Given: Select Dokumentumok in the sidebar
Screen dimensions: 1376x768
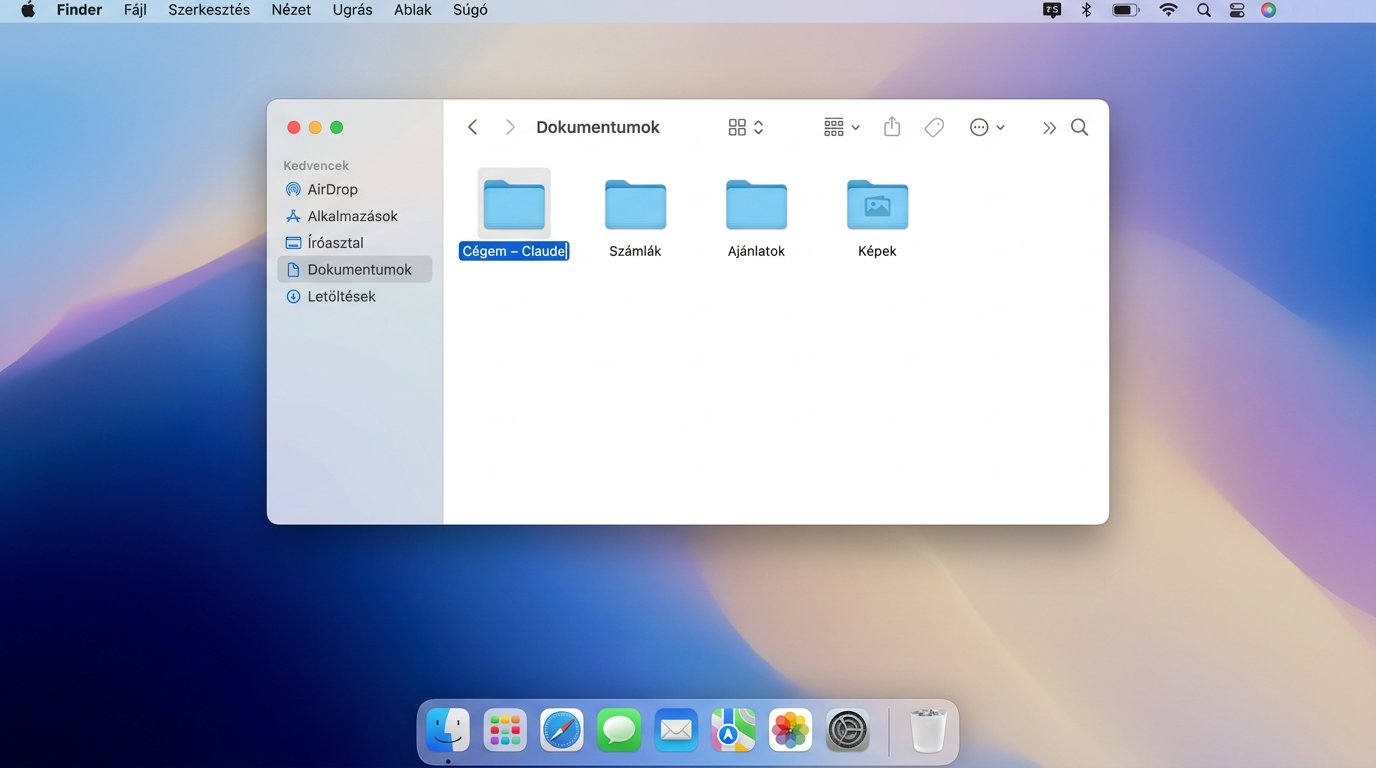Looking at the screenshot, I should (x=355, y=270).
